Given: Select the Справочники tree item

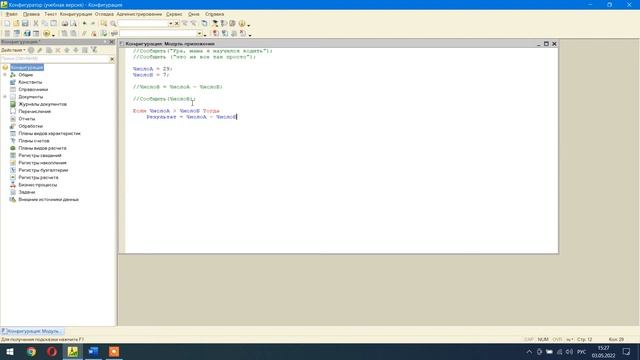Looking at the screenshot, I should pyautogui.click(x=33, y=89).
